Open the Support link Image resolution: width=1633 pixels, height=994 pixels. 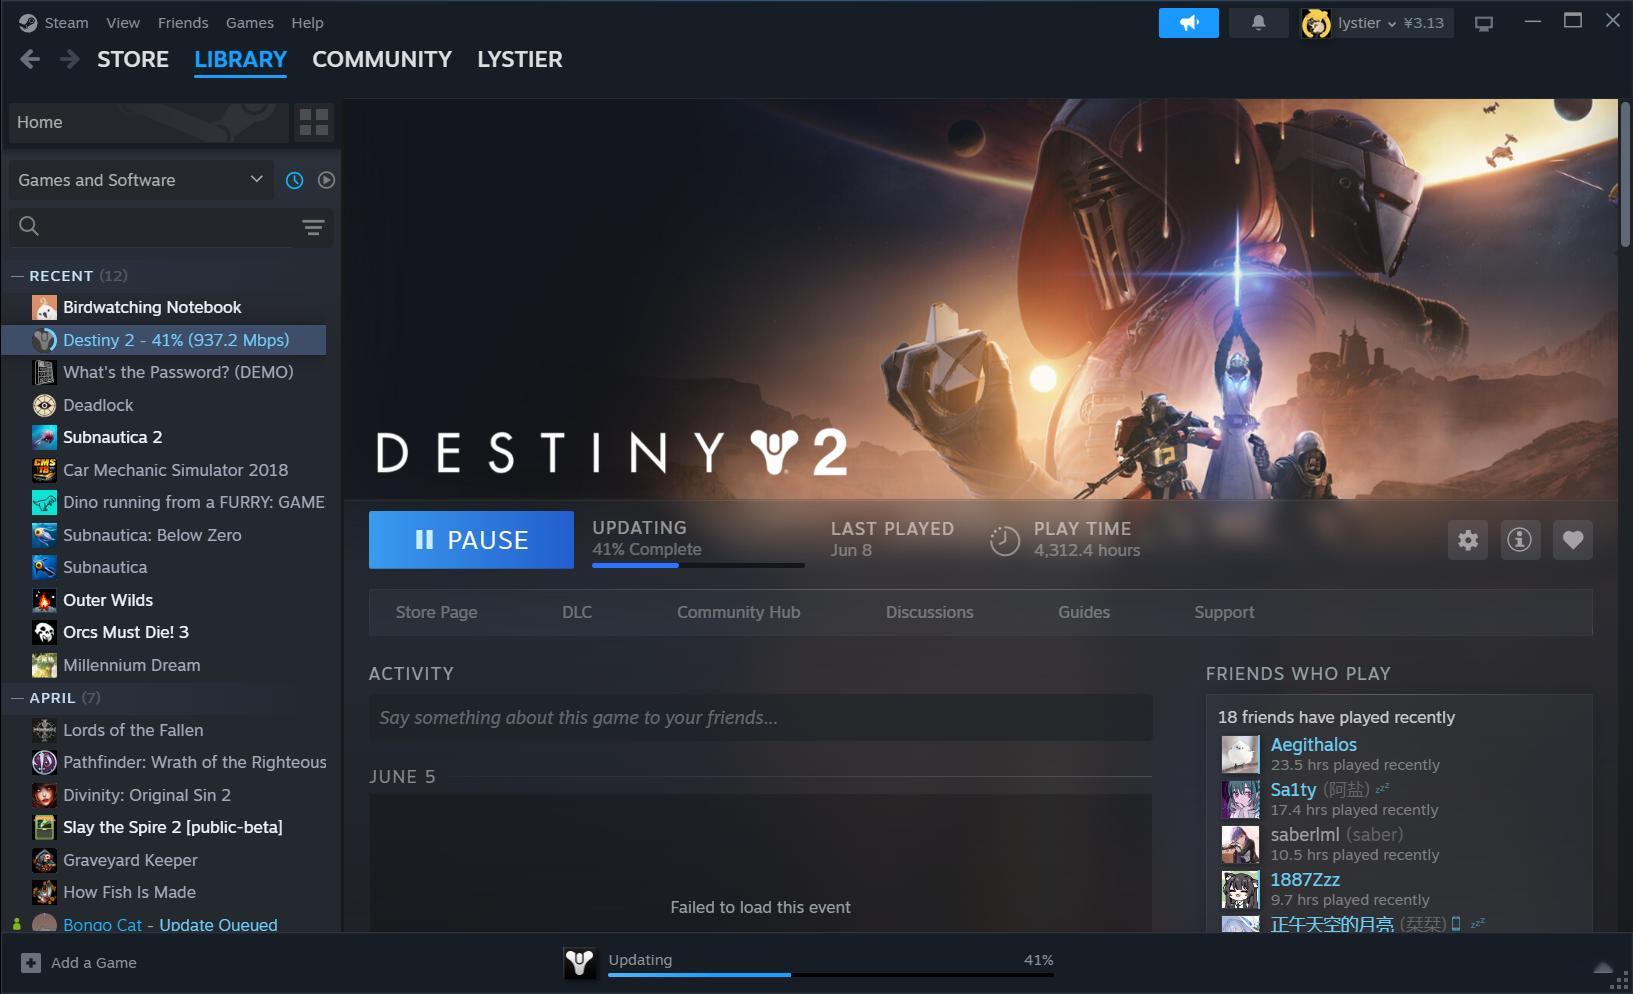[1224, 612]
